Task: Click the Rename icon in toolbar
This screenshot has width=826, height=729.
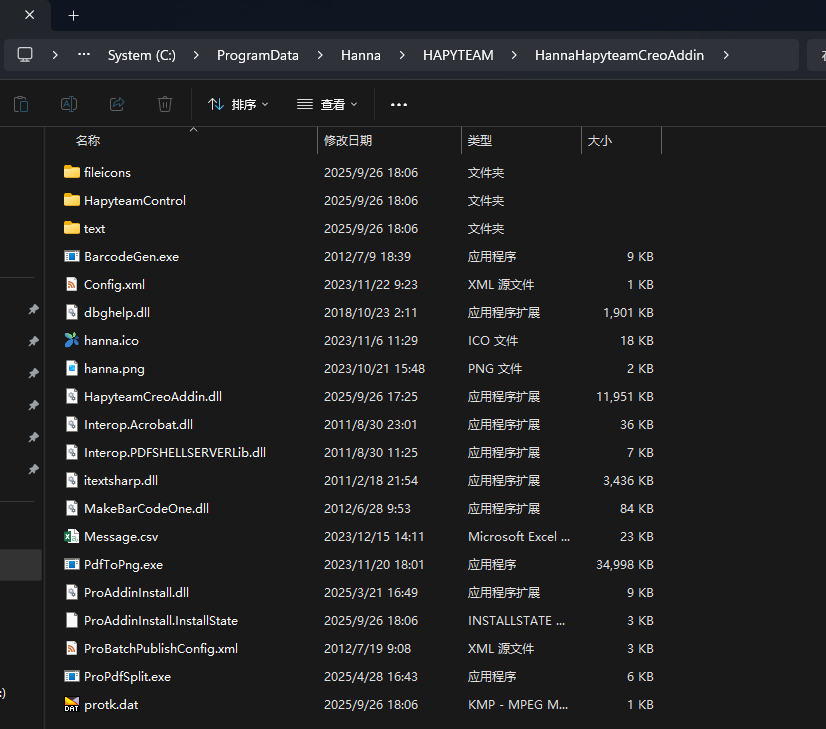Action: coord(69,104)
